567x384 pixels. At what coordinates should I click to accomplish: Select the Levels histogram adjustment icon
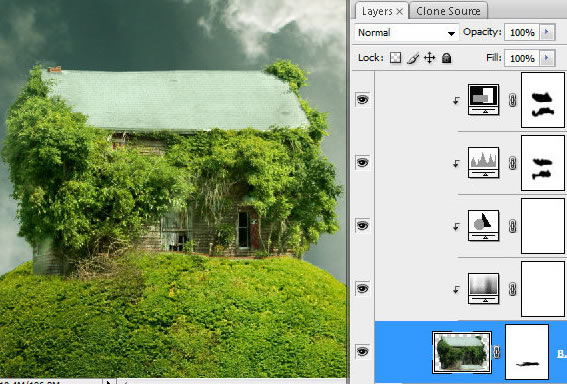pyautogui.click(x=483, y=162)
